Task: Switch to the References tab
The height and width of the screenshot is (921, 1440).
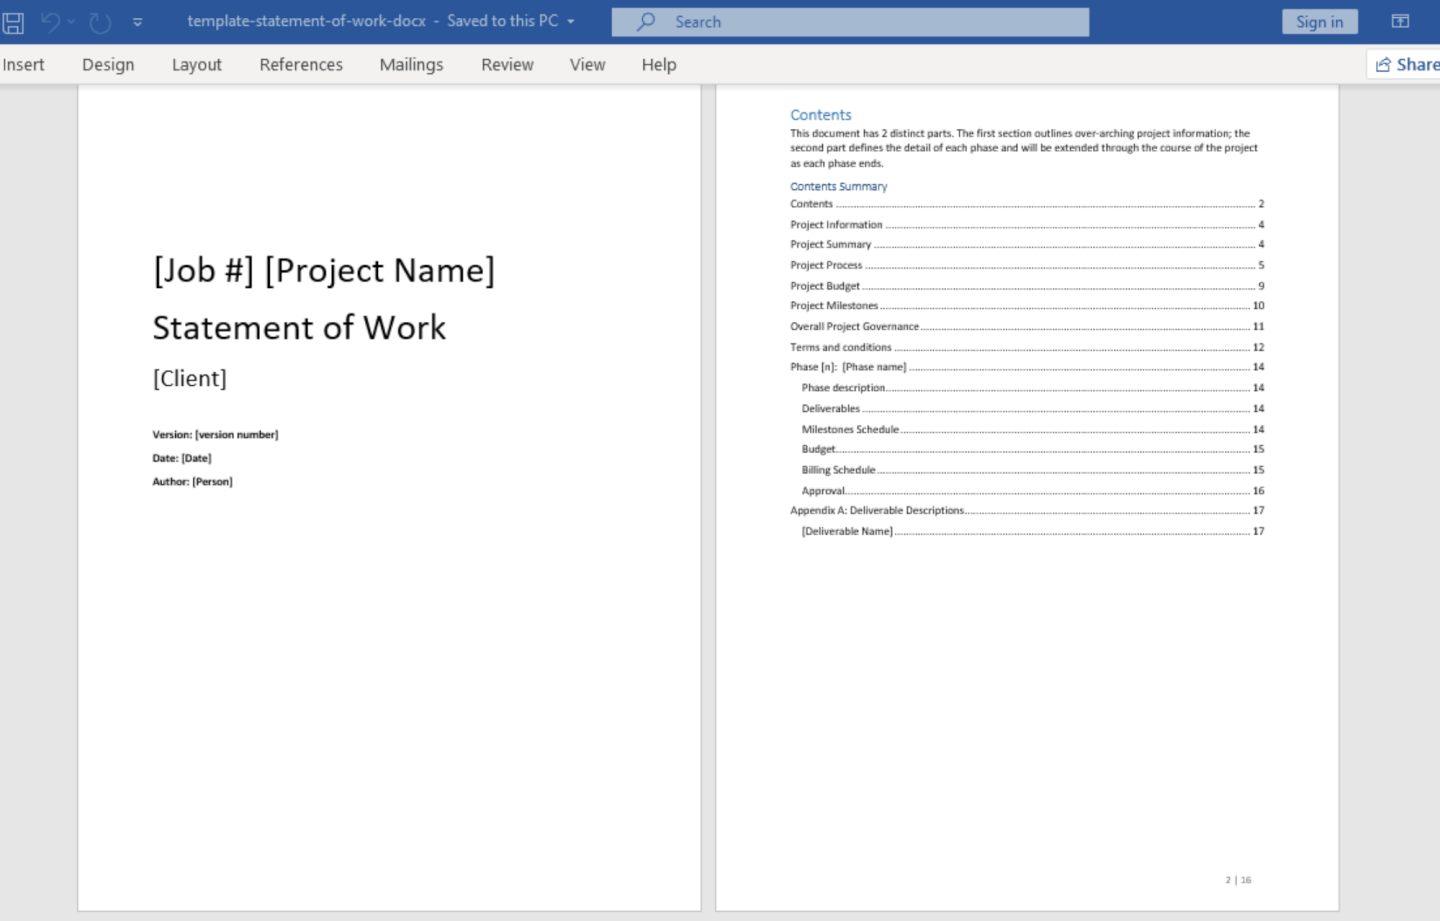Action: [x=301, y=64]
